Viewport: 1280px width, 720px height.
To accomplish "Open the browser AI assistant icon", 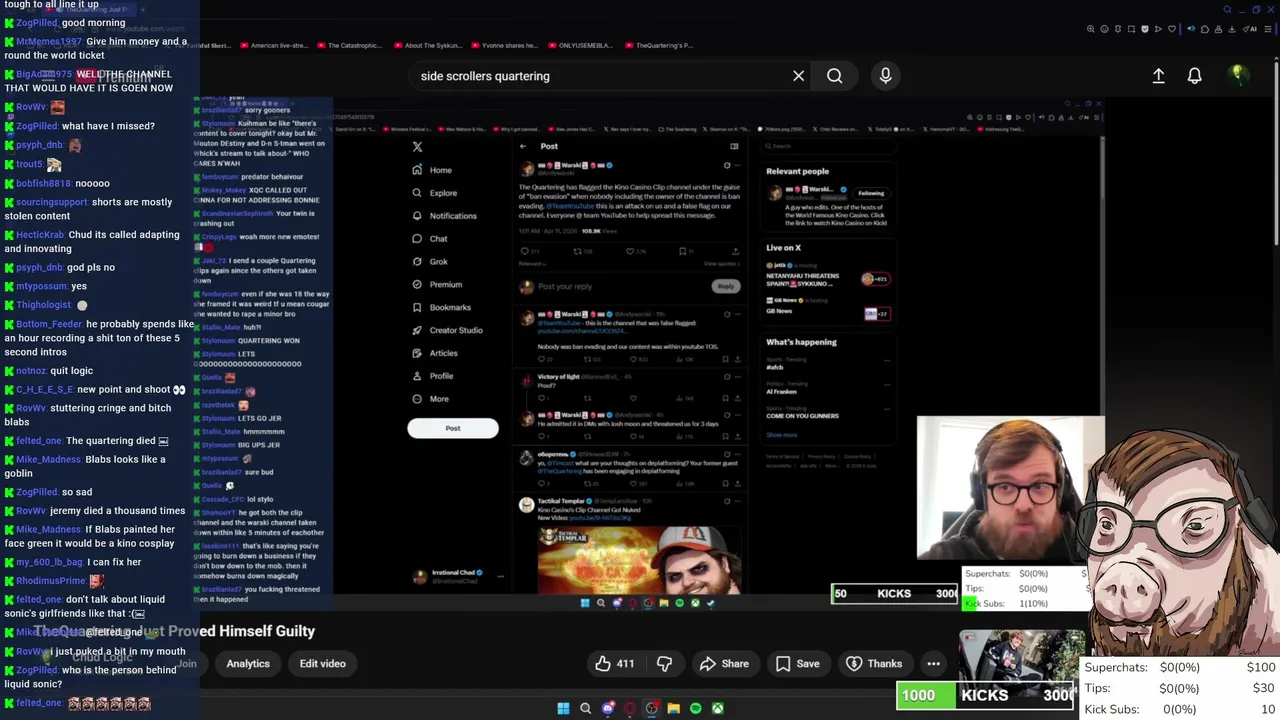I will point(1251,29).
